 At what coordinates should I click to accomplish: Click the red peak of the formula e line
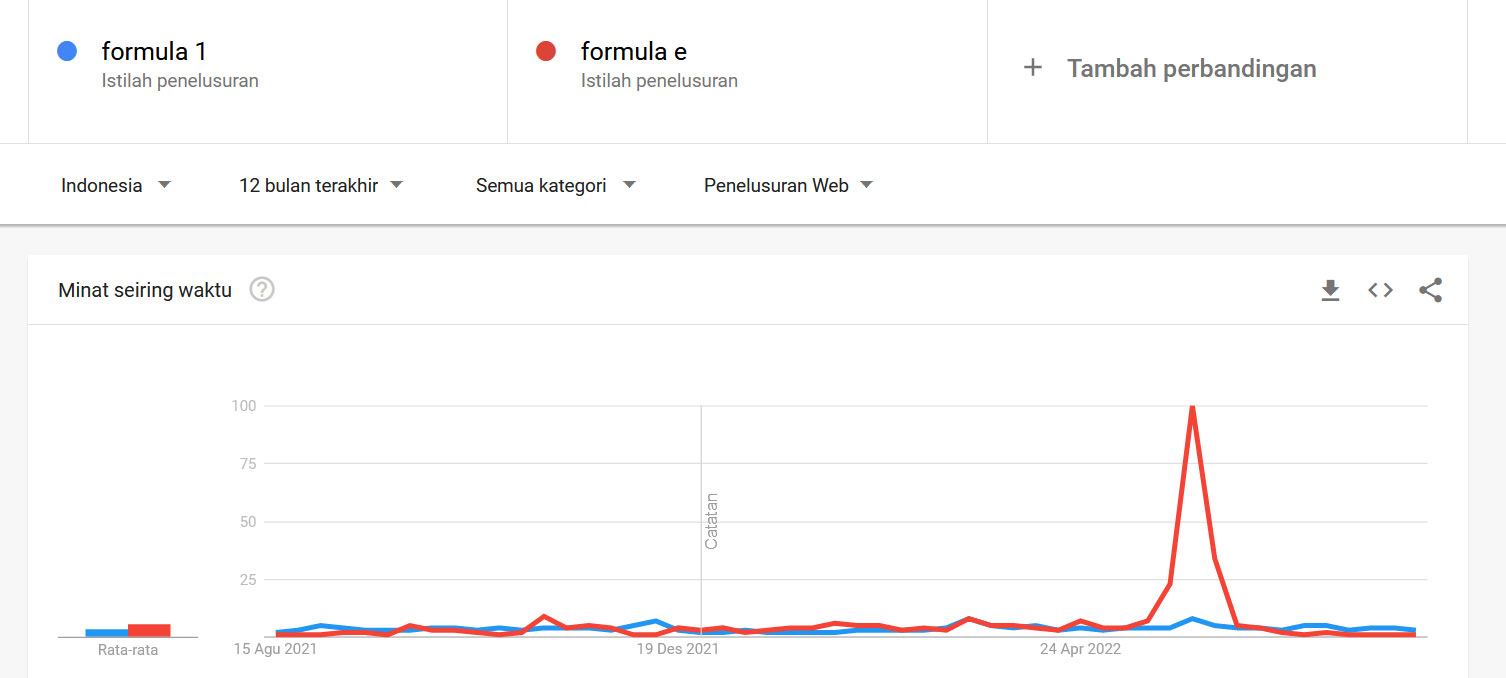pos(1192,407)
